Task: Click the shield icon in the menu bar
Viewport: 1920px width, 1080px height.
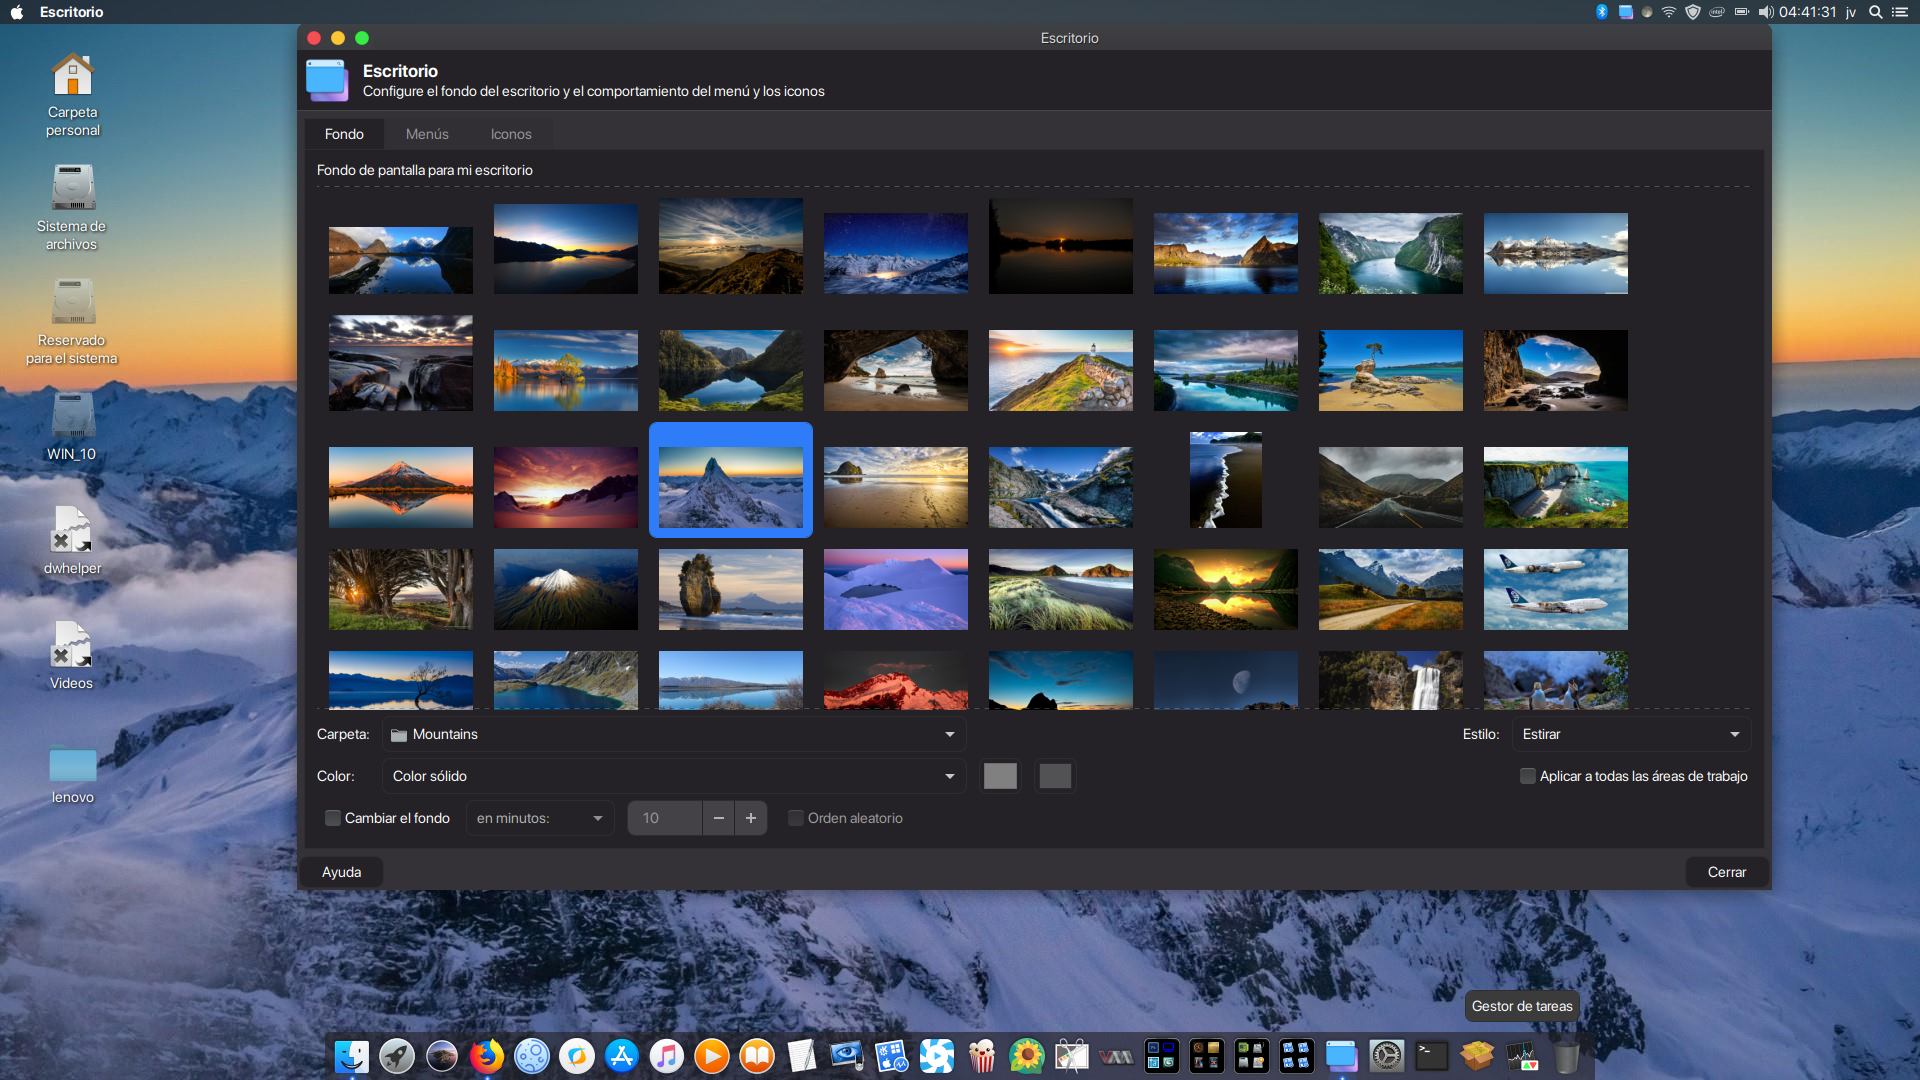Action: (1693, 12)
